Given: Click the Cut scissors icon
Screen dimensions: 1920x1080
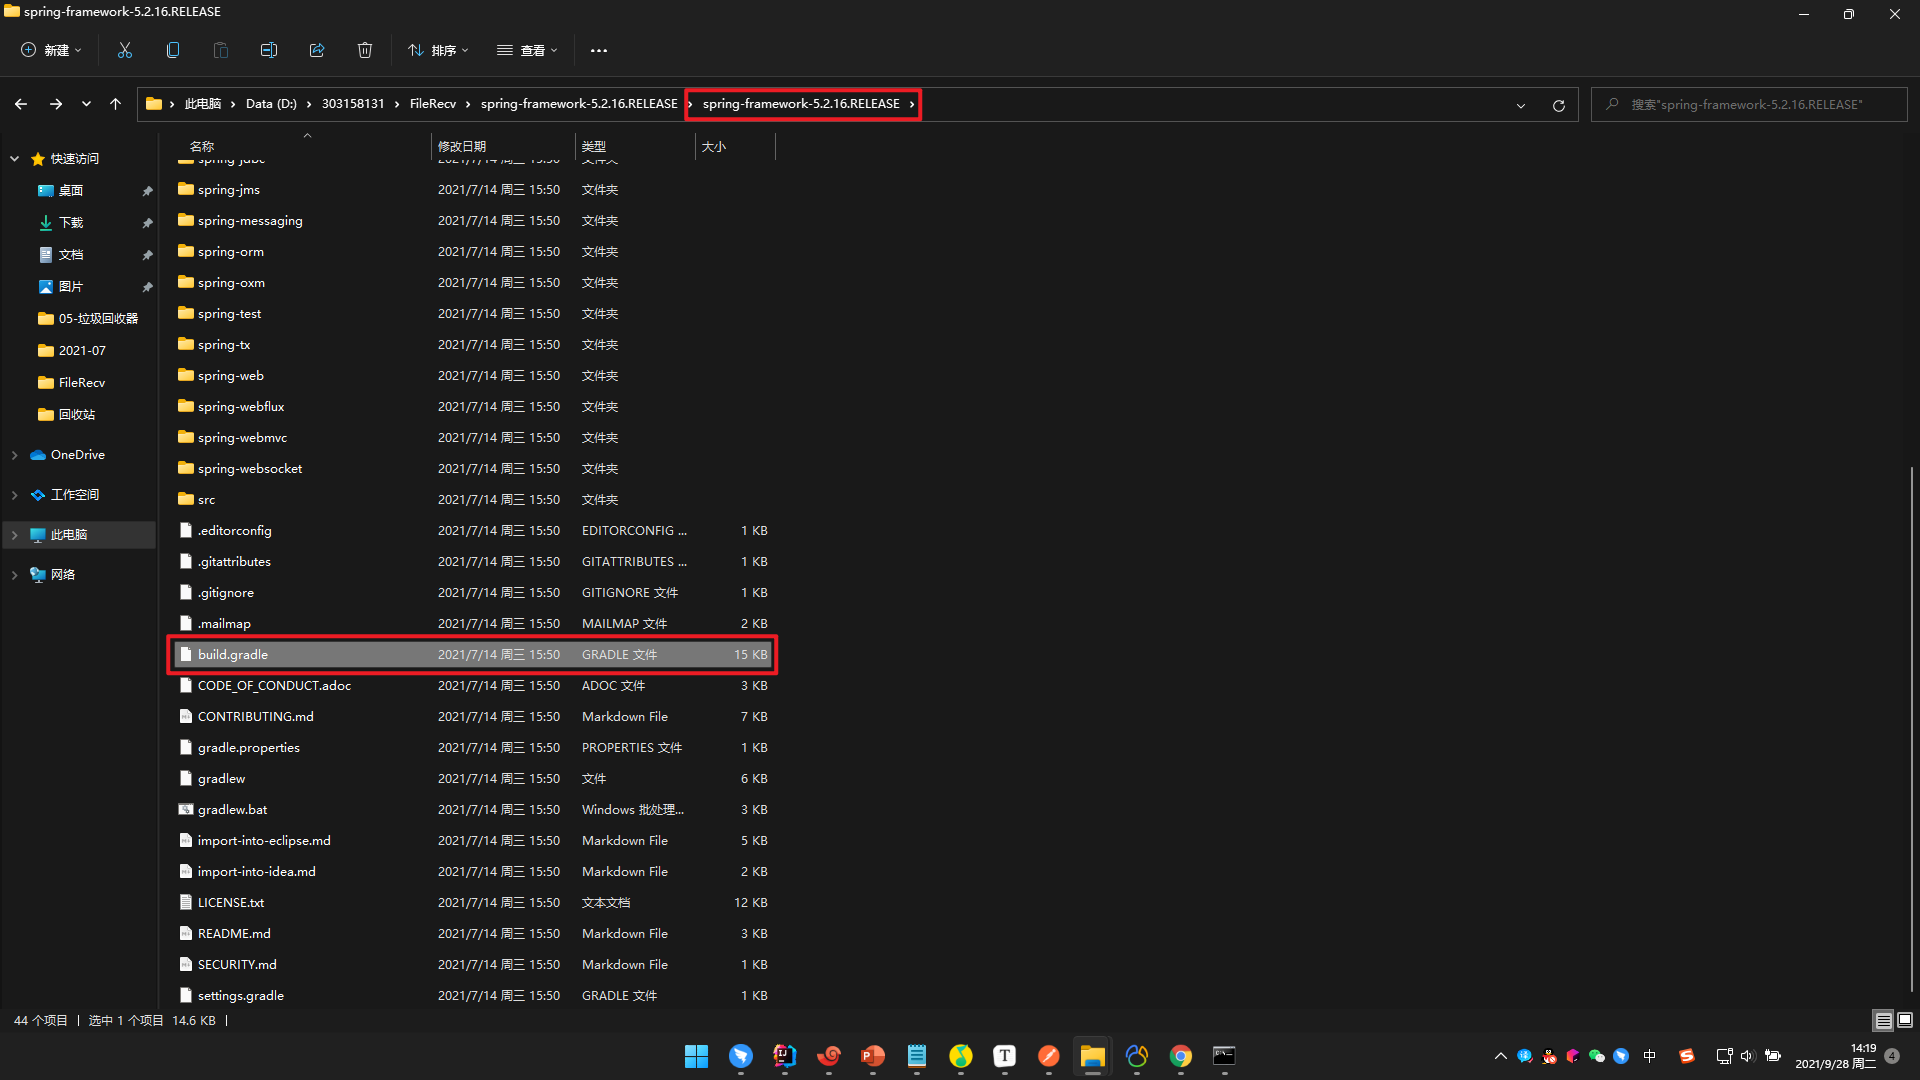Looking at the screenshot, I should pos(125,50).
